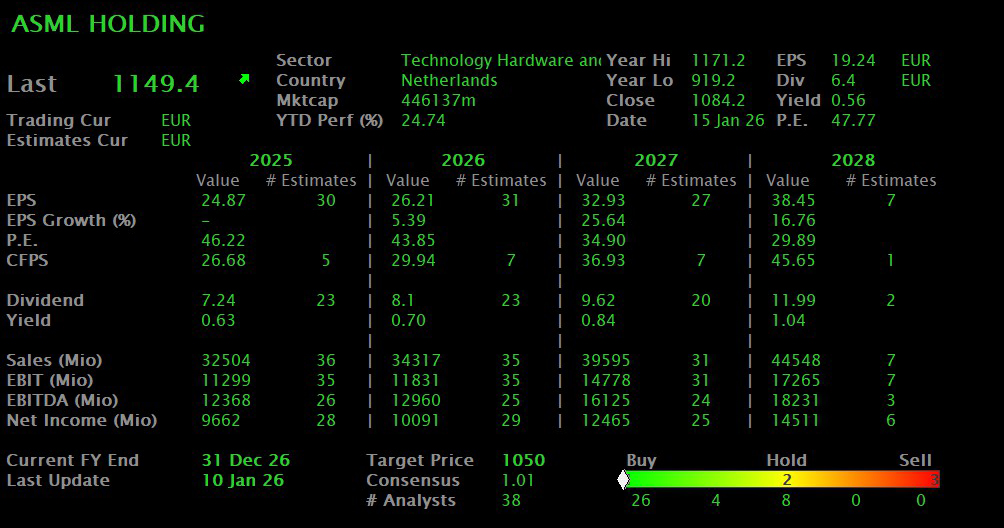Viewport: 1004px width, 528px height.
Task: Select the 2025 Dividend value 7.24
Action: click(218, 300)
